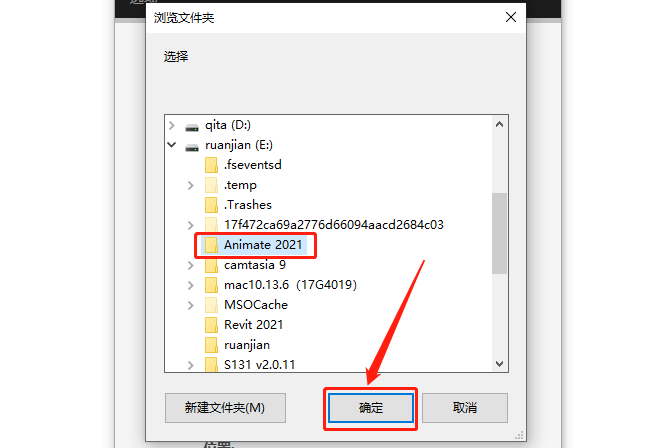Select the ruanjian (E:) drive icon
This screenshot has height=448, width=654.
click(x=192, y=147)
